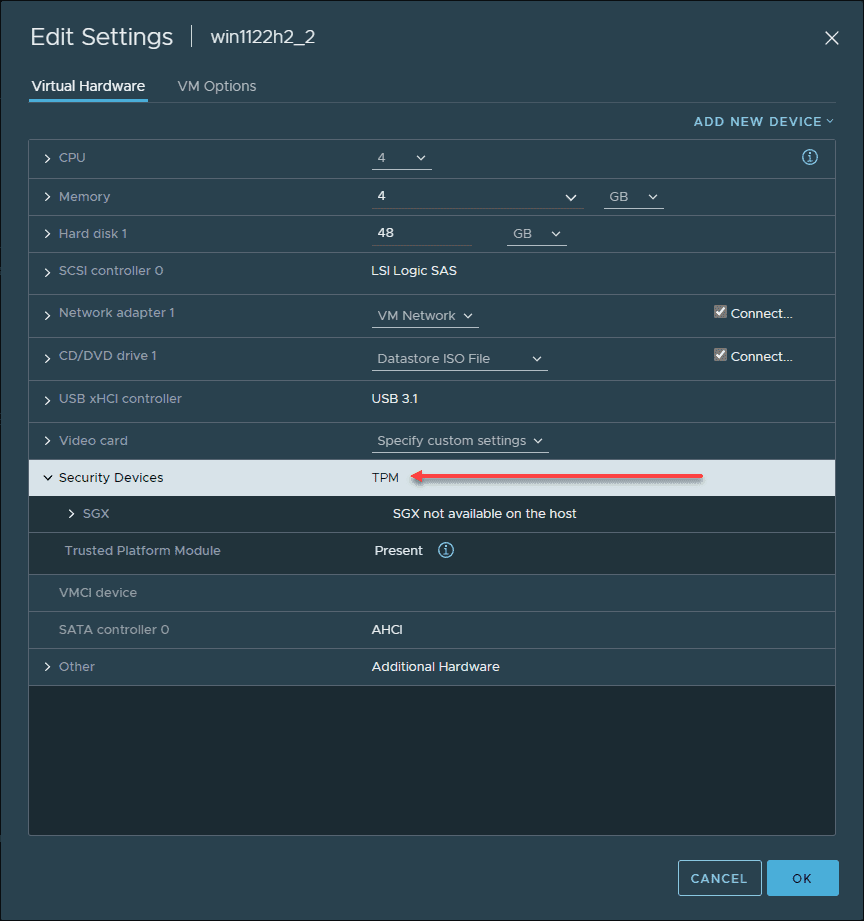Expand the Other hardware row

click(x=48, y=667)
